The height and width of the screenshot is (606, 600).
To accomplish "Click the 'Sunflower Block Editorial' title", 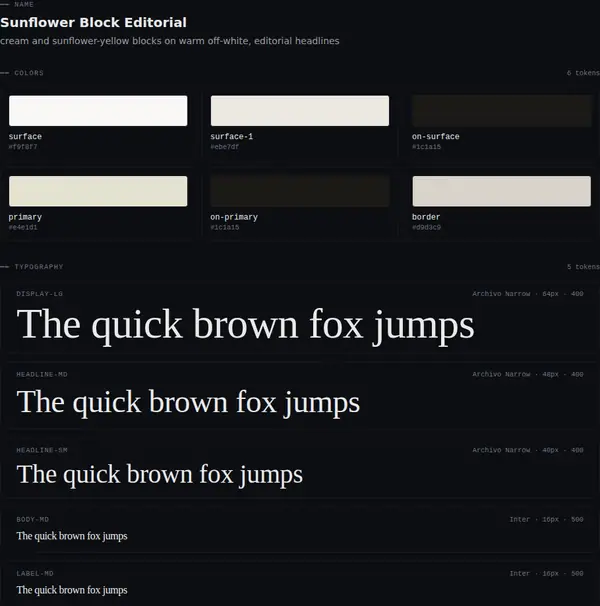I will tap(94, 22).
